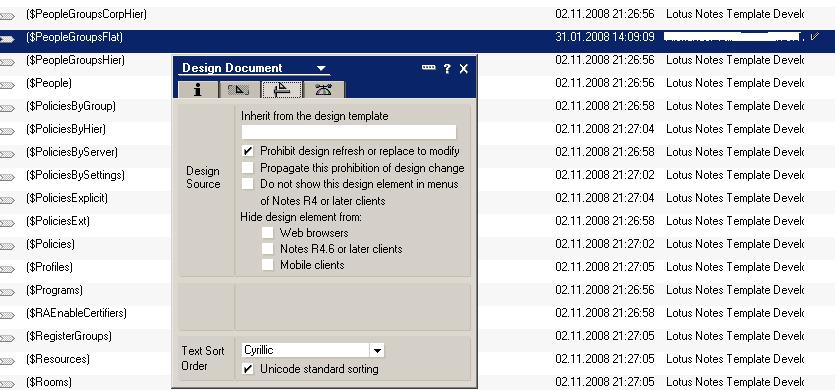Click the view icon beside ($PeopleGroupsCorpHier)
The width and height of the screenshot is (835, 390).
(7, 17)
